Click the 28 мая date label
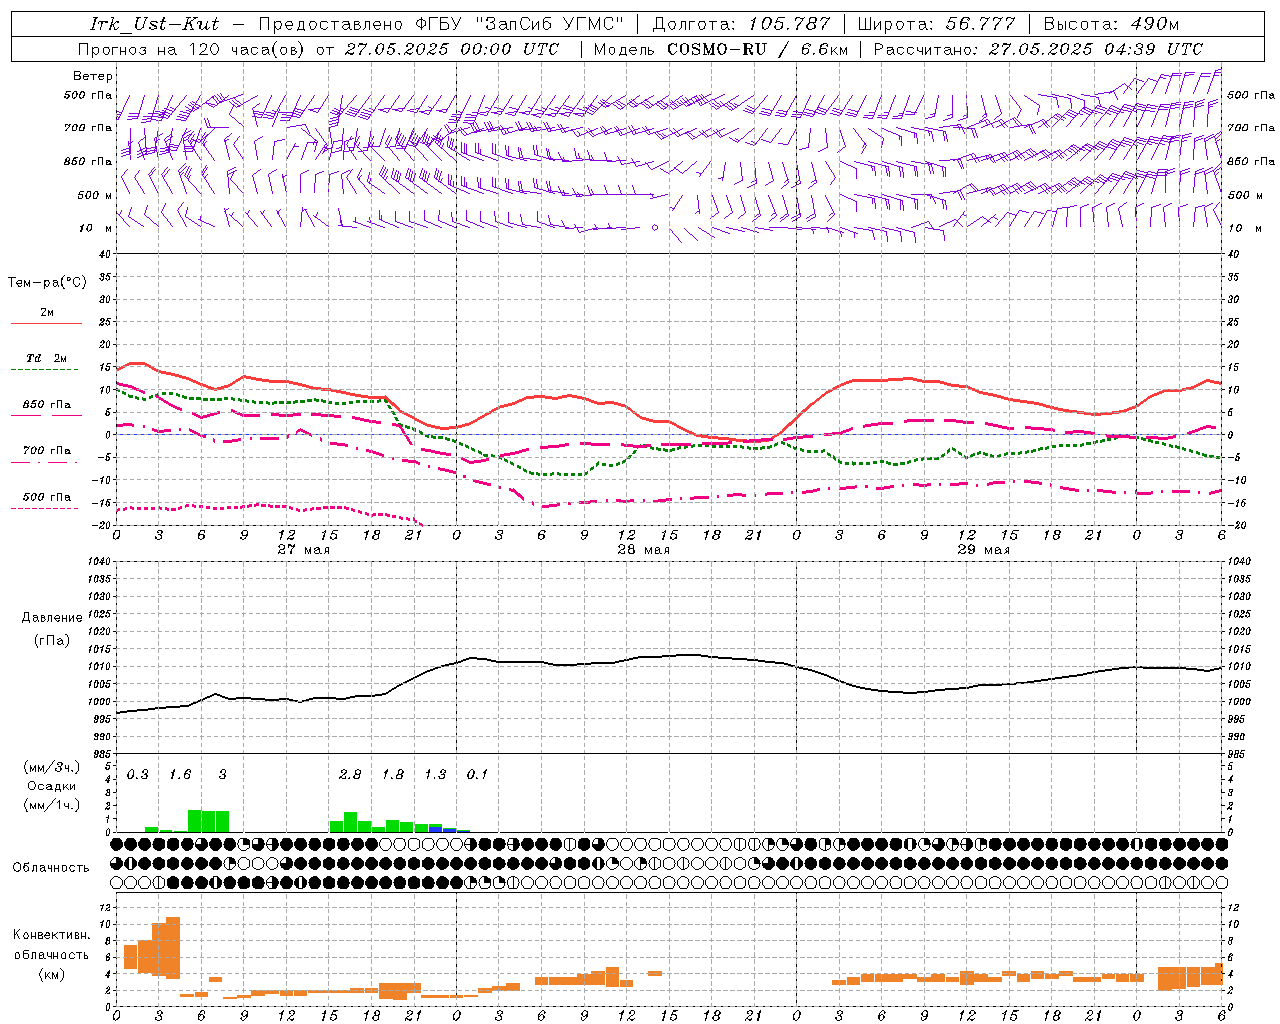This screenshot has width=1280, height=1024. click(x=643, y=549)
